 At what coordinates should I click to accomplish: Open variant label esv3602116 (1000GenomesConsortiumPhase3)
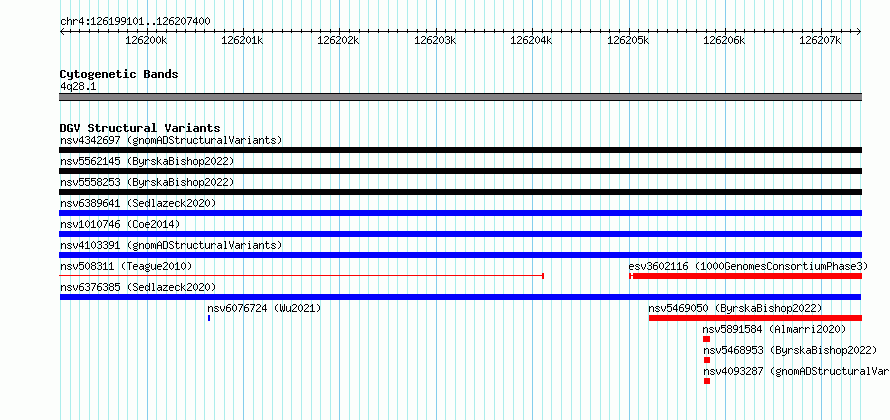pos(748,266)
